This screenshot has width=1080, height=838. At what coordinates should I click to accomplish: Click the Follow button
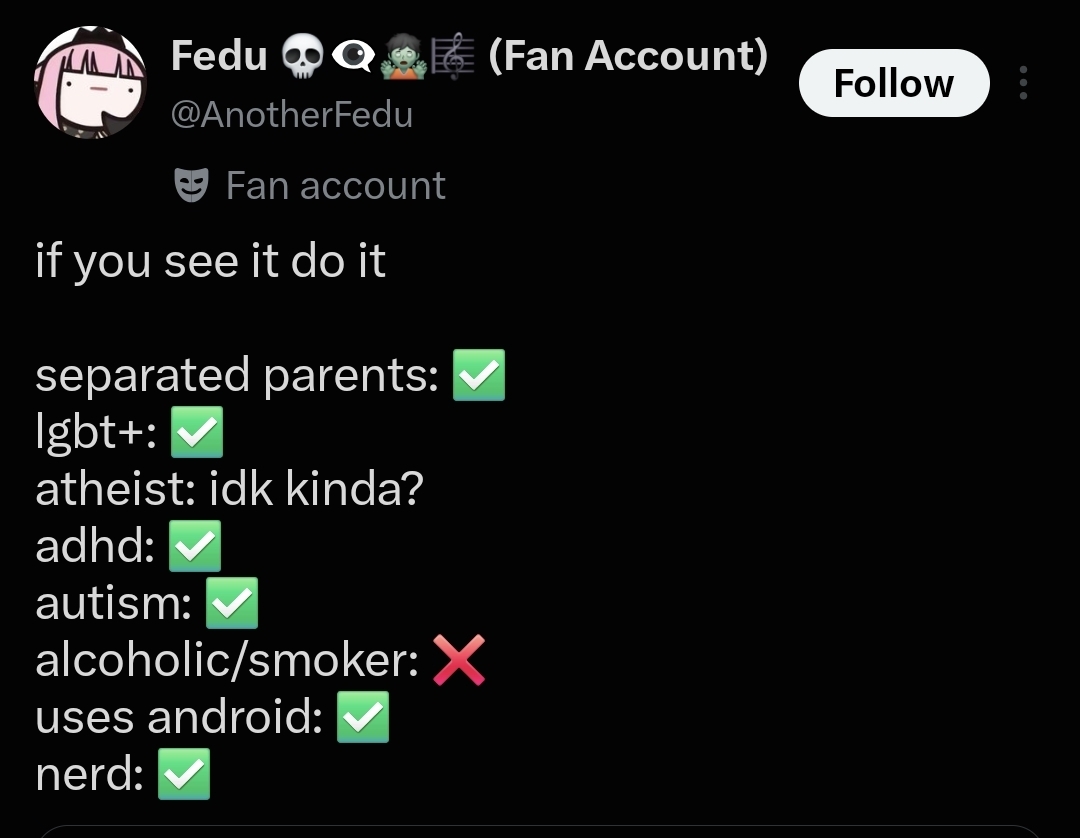[894, 83]
